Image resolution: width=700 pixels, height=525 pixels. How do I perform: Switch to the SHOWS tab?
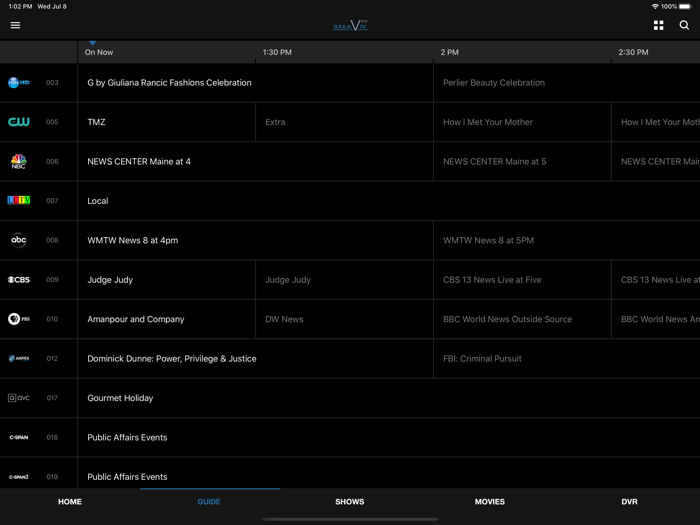click(x=350, y=502)
